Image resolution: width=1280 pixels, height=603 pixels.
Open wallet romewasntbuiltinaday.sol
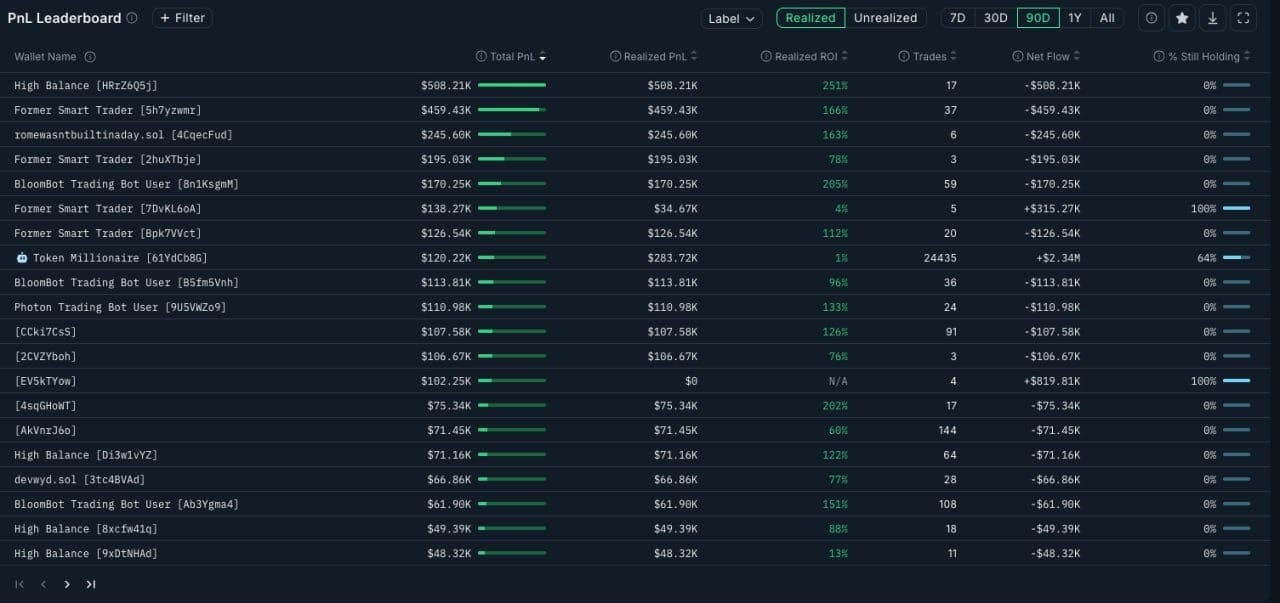coord(123,135)
